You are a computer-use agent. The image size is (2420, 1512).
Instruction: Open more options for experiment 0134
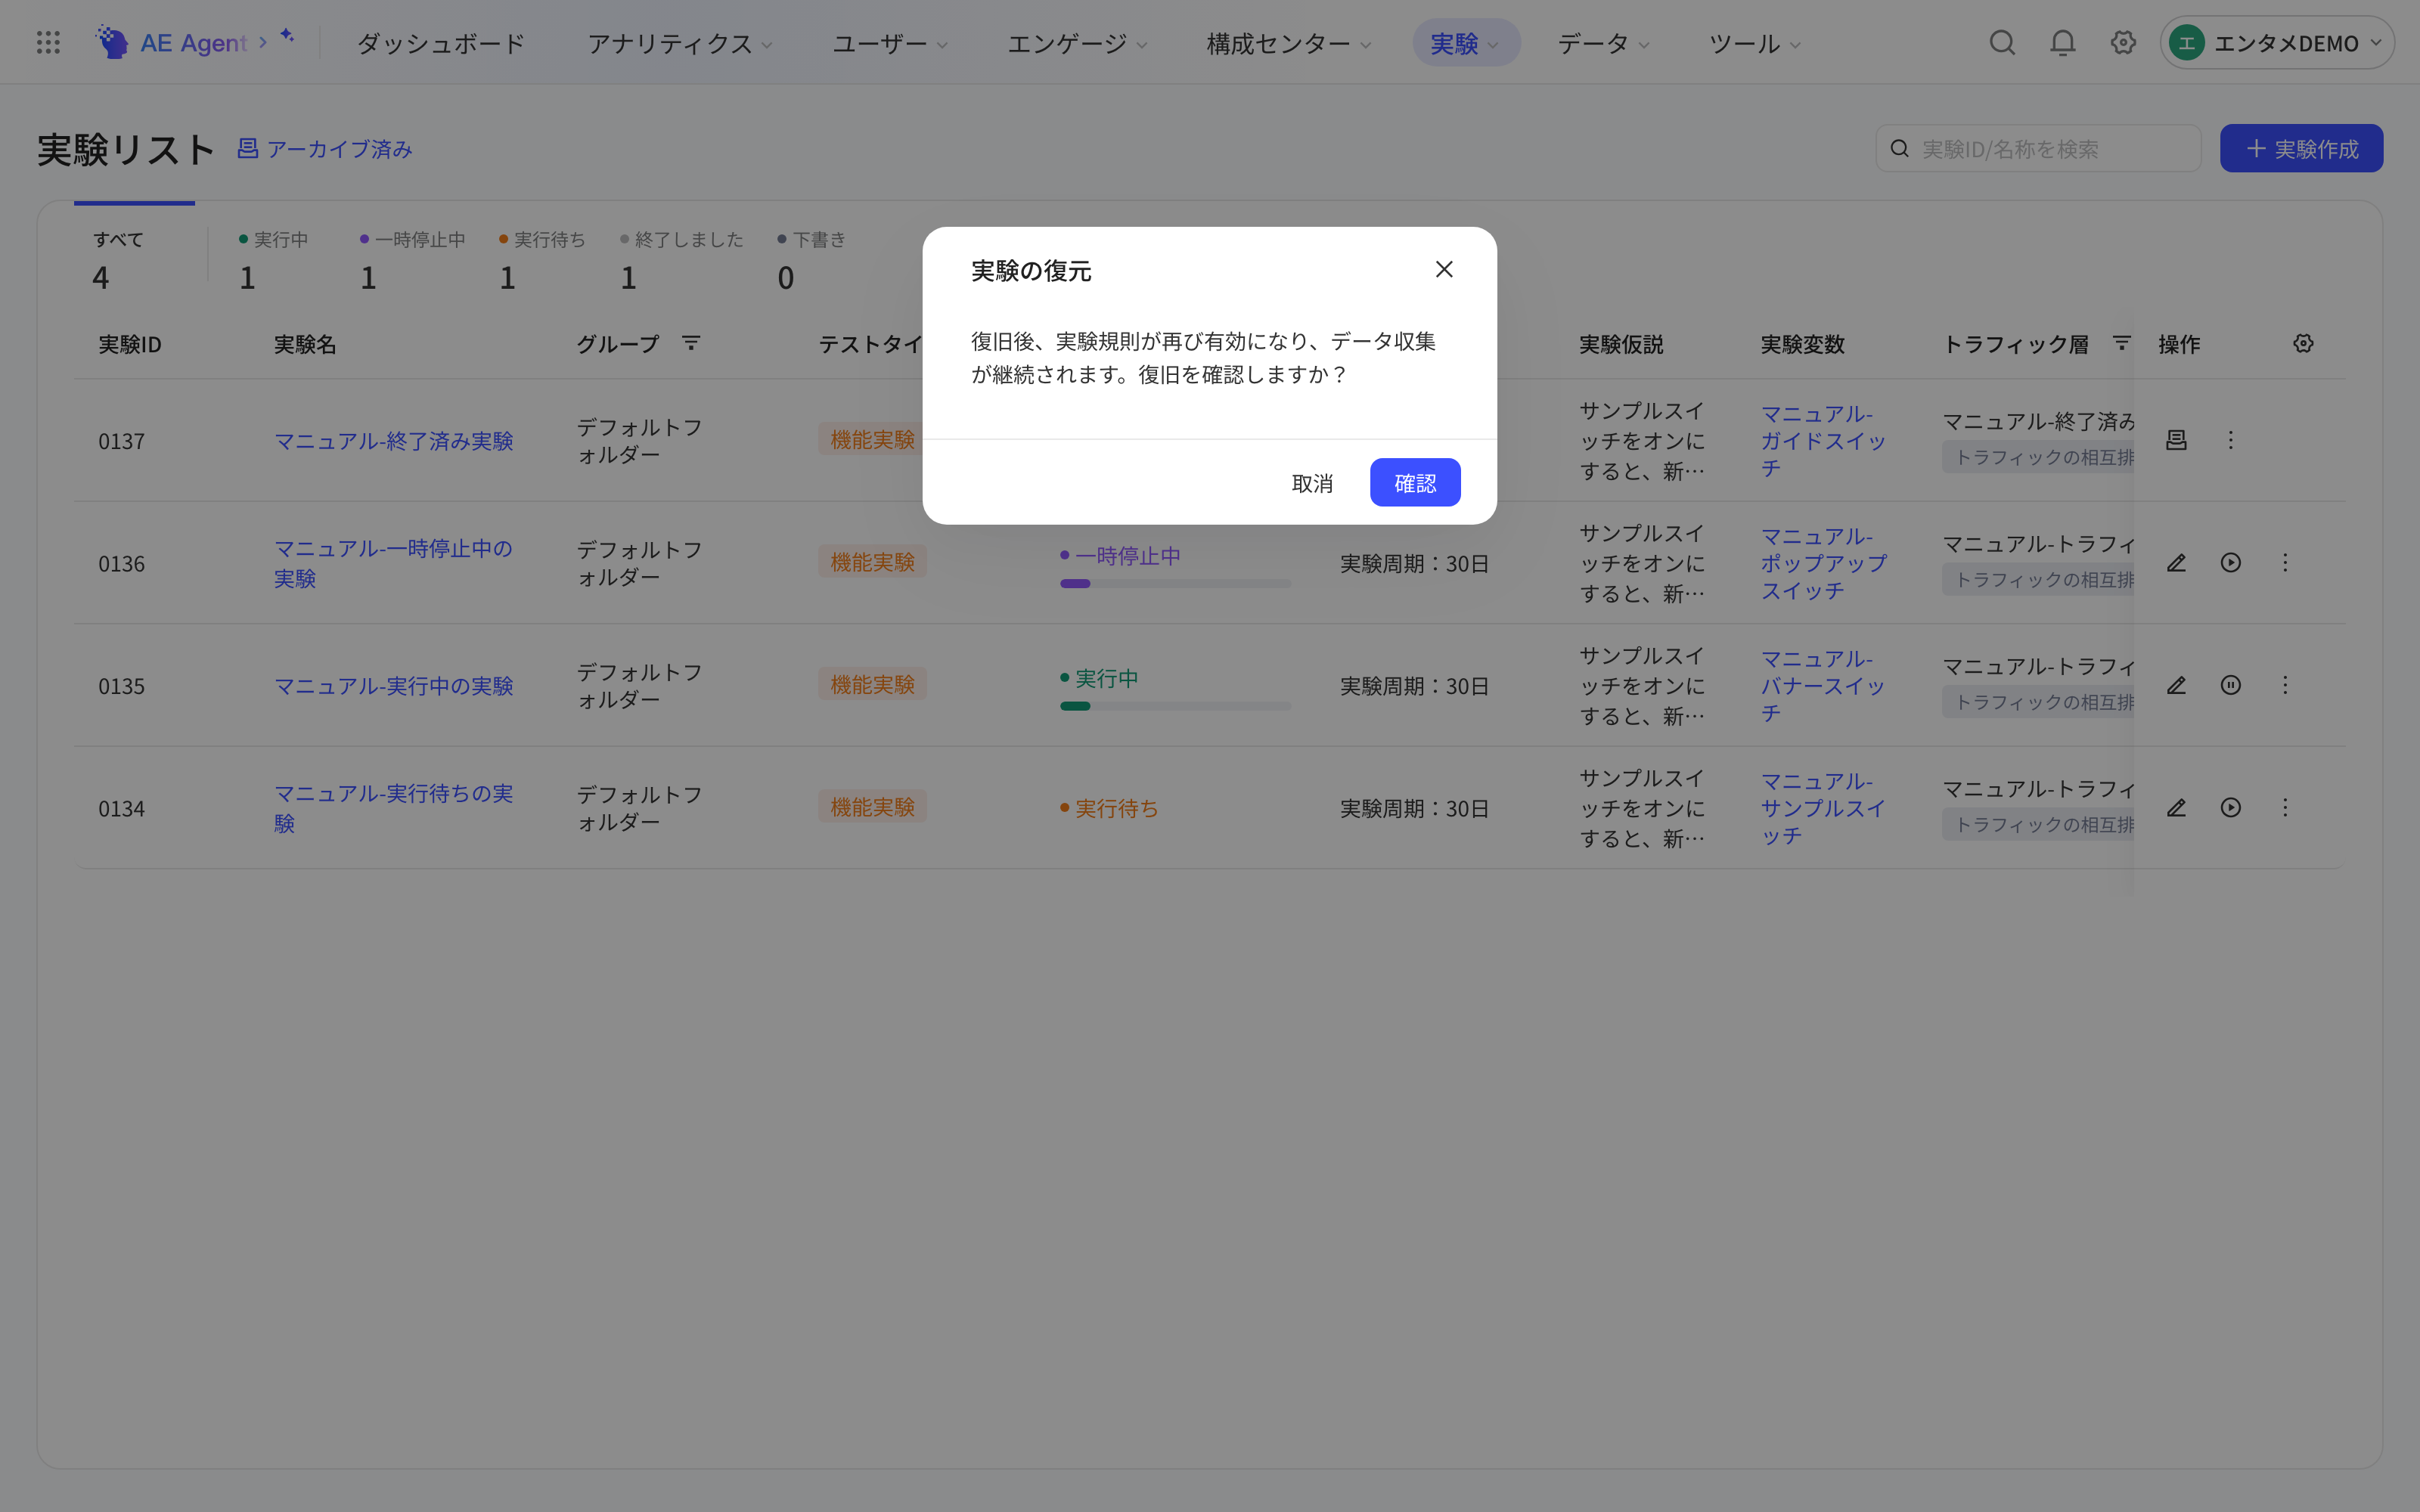click(x=2285, y=808)
